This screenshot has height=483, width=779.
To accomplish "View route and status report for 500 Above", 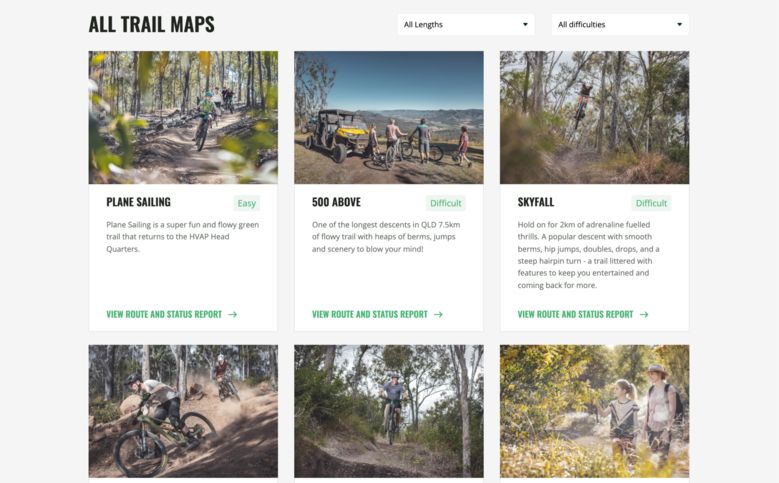I will pos(370,315).
